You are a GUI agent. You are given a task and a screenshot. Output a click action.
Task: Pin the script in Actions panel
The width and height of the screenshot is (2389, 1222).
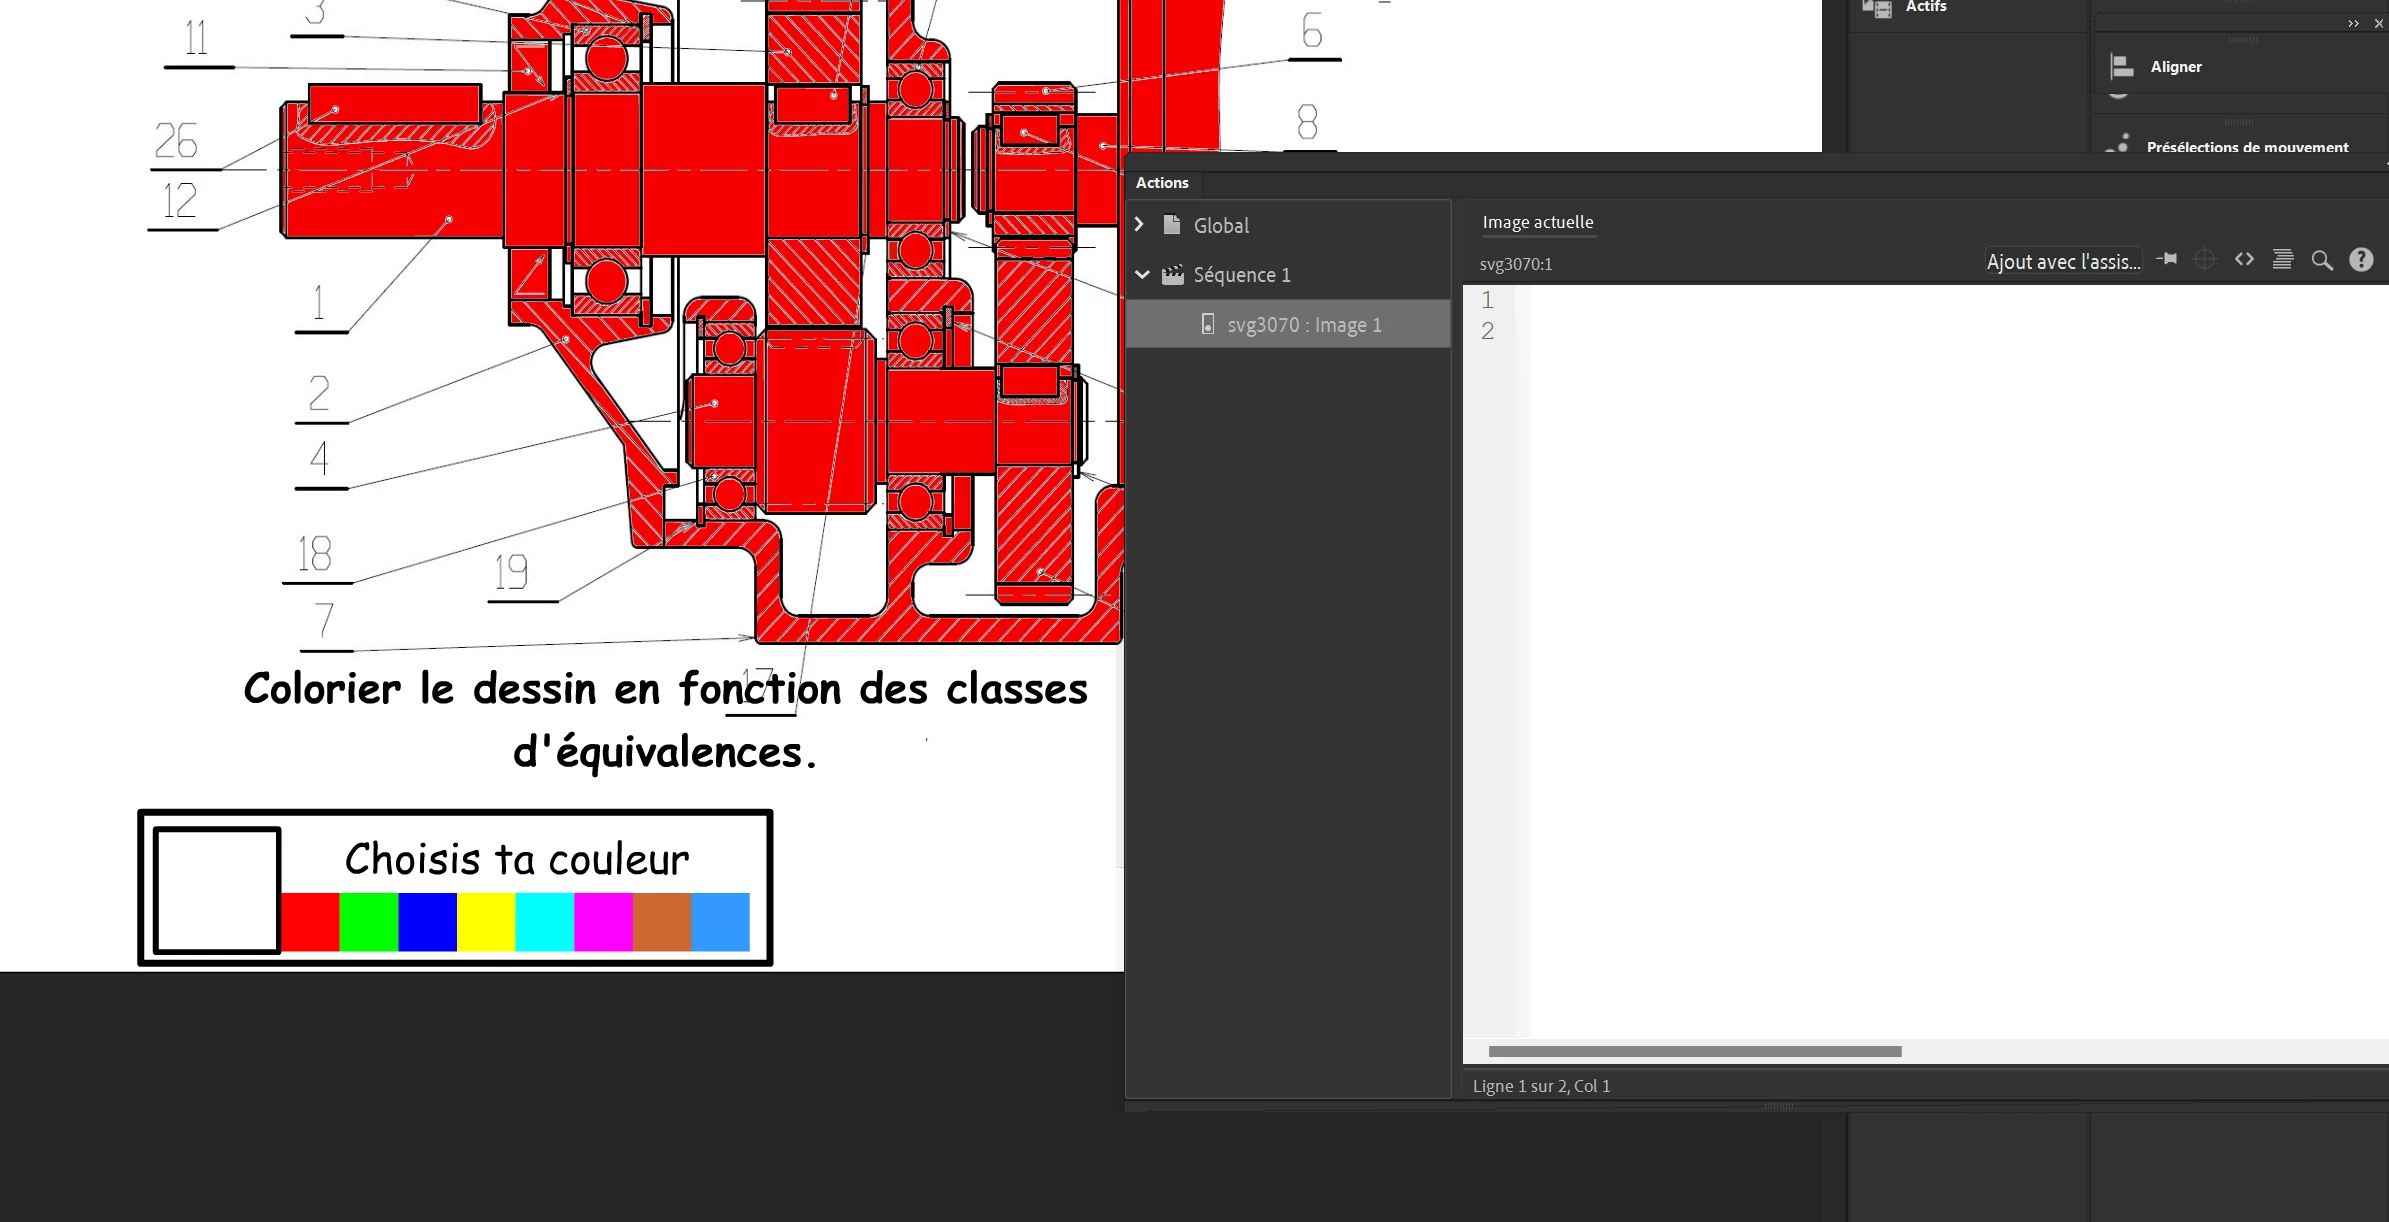2167,260
